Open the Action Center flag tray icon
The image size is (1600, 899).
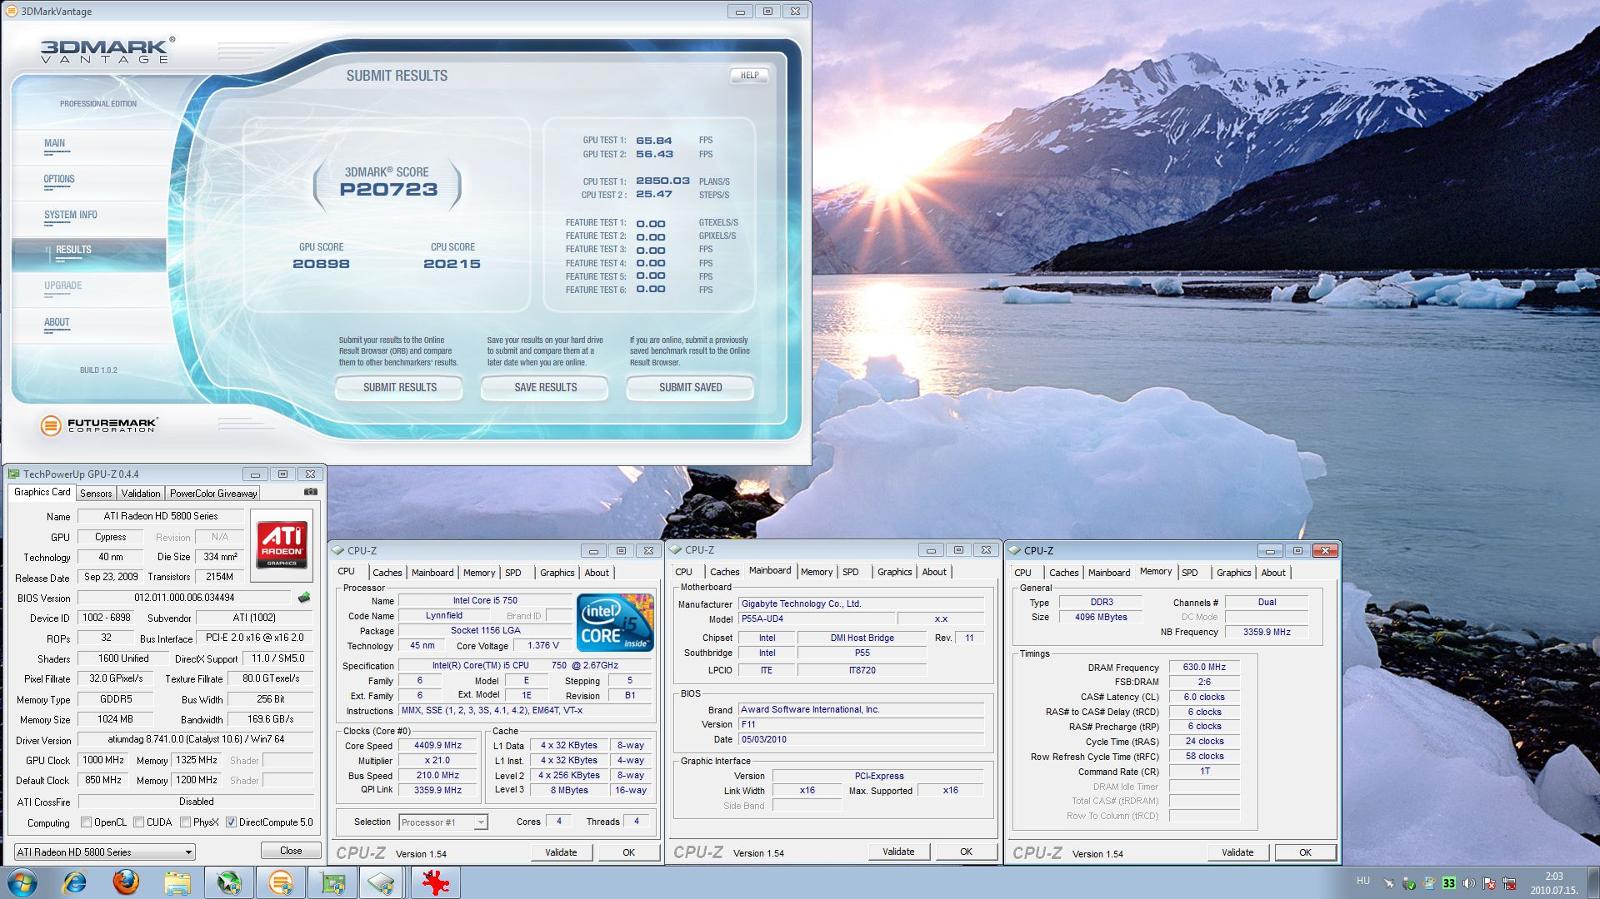pyautogui.click(x=1488, y=883)
